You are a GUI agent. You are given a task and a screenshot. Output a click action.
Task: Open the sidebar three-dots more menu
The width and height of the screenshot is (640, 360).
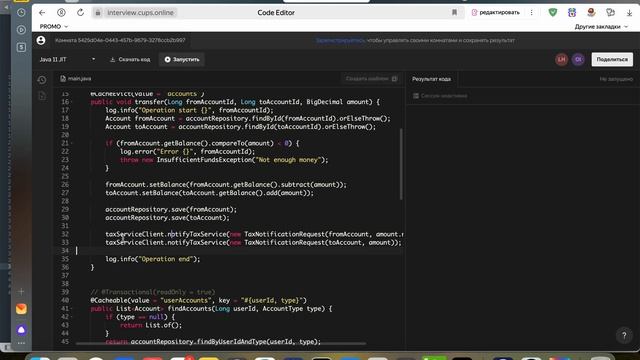21,343
